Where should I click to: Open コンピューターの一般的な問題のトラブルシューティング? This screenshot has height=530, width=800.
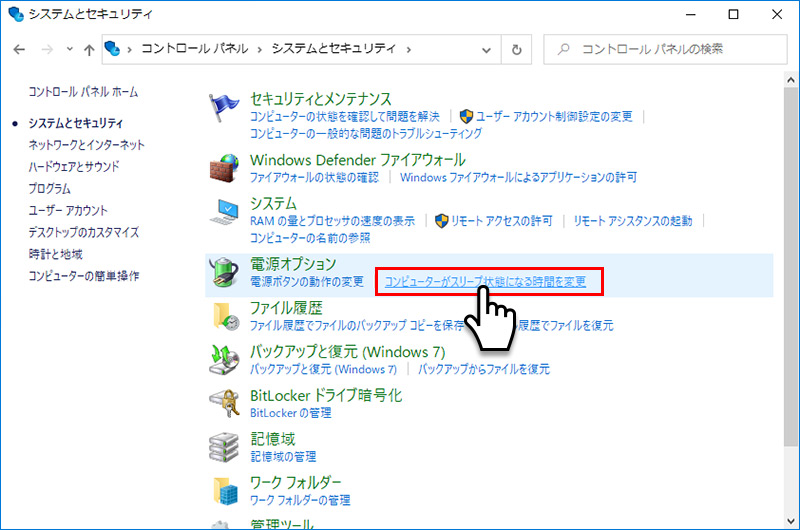coord(366,134)
